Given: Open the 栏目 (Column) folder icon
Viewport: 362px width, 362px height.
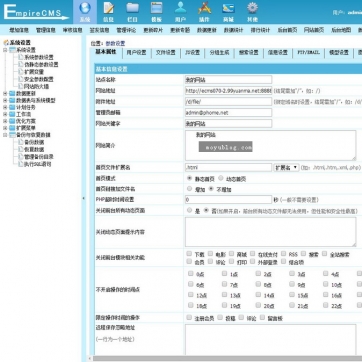Looking at the screenshot, I should click(132, 8).
